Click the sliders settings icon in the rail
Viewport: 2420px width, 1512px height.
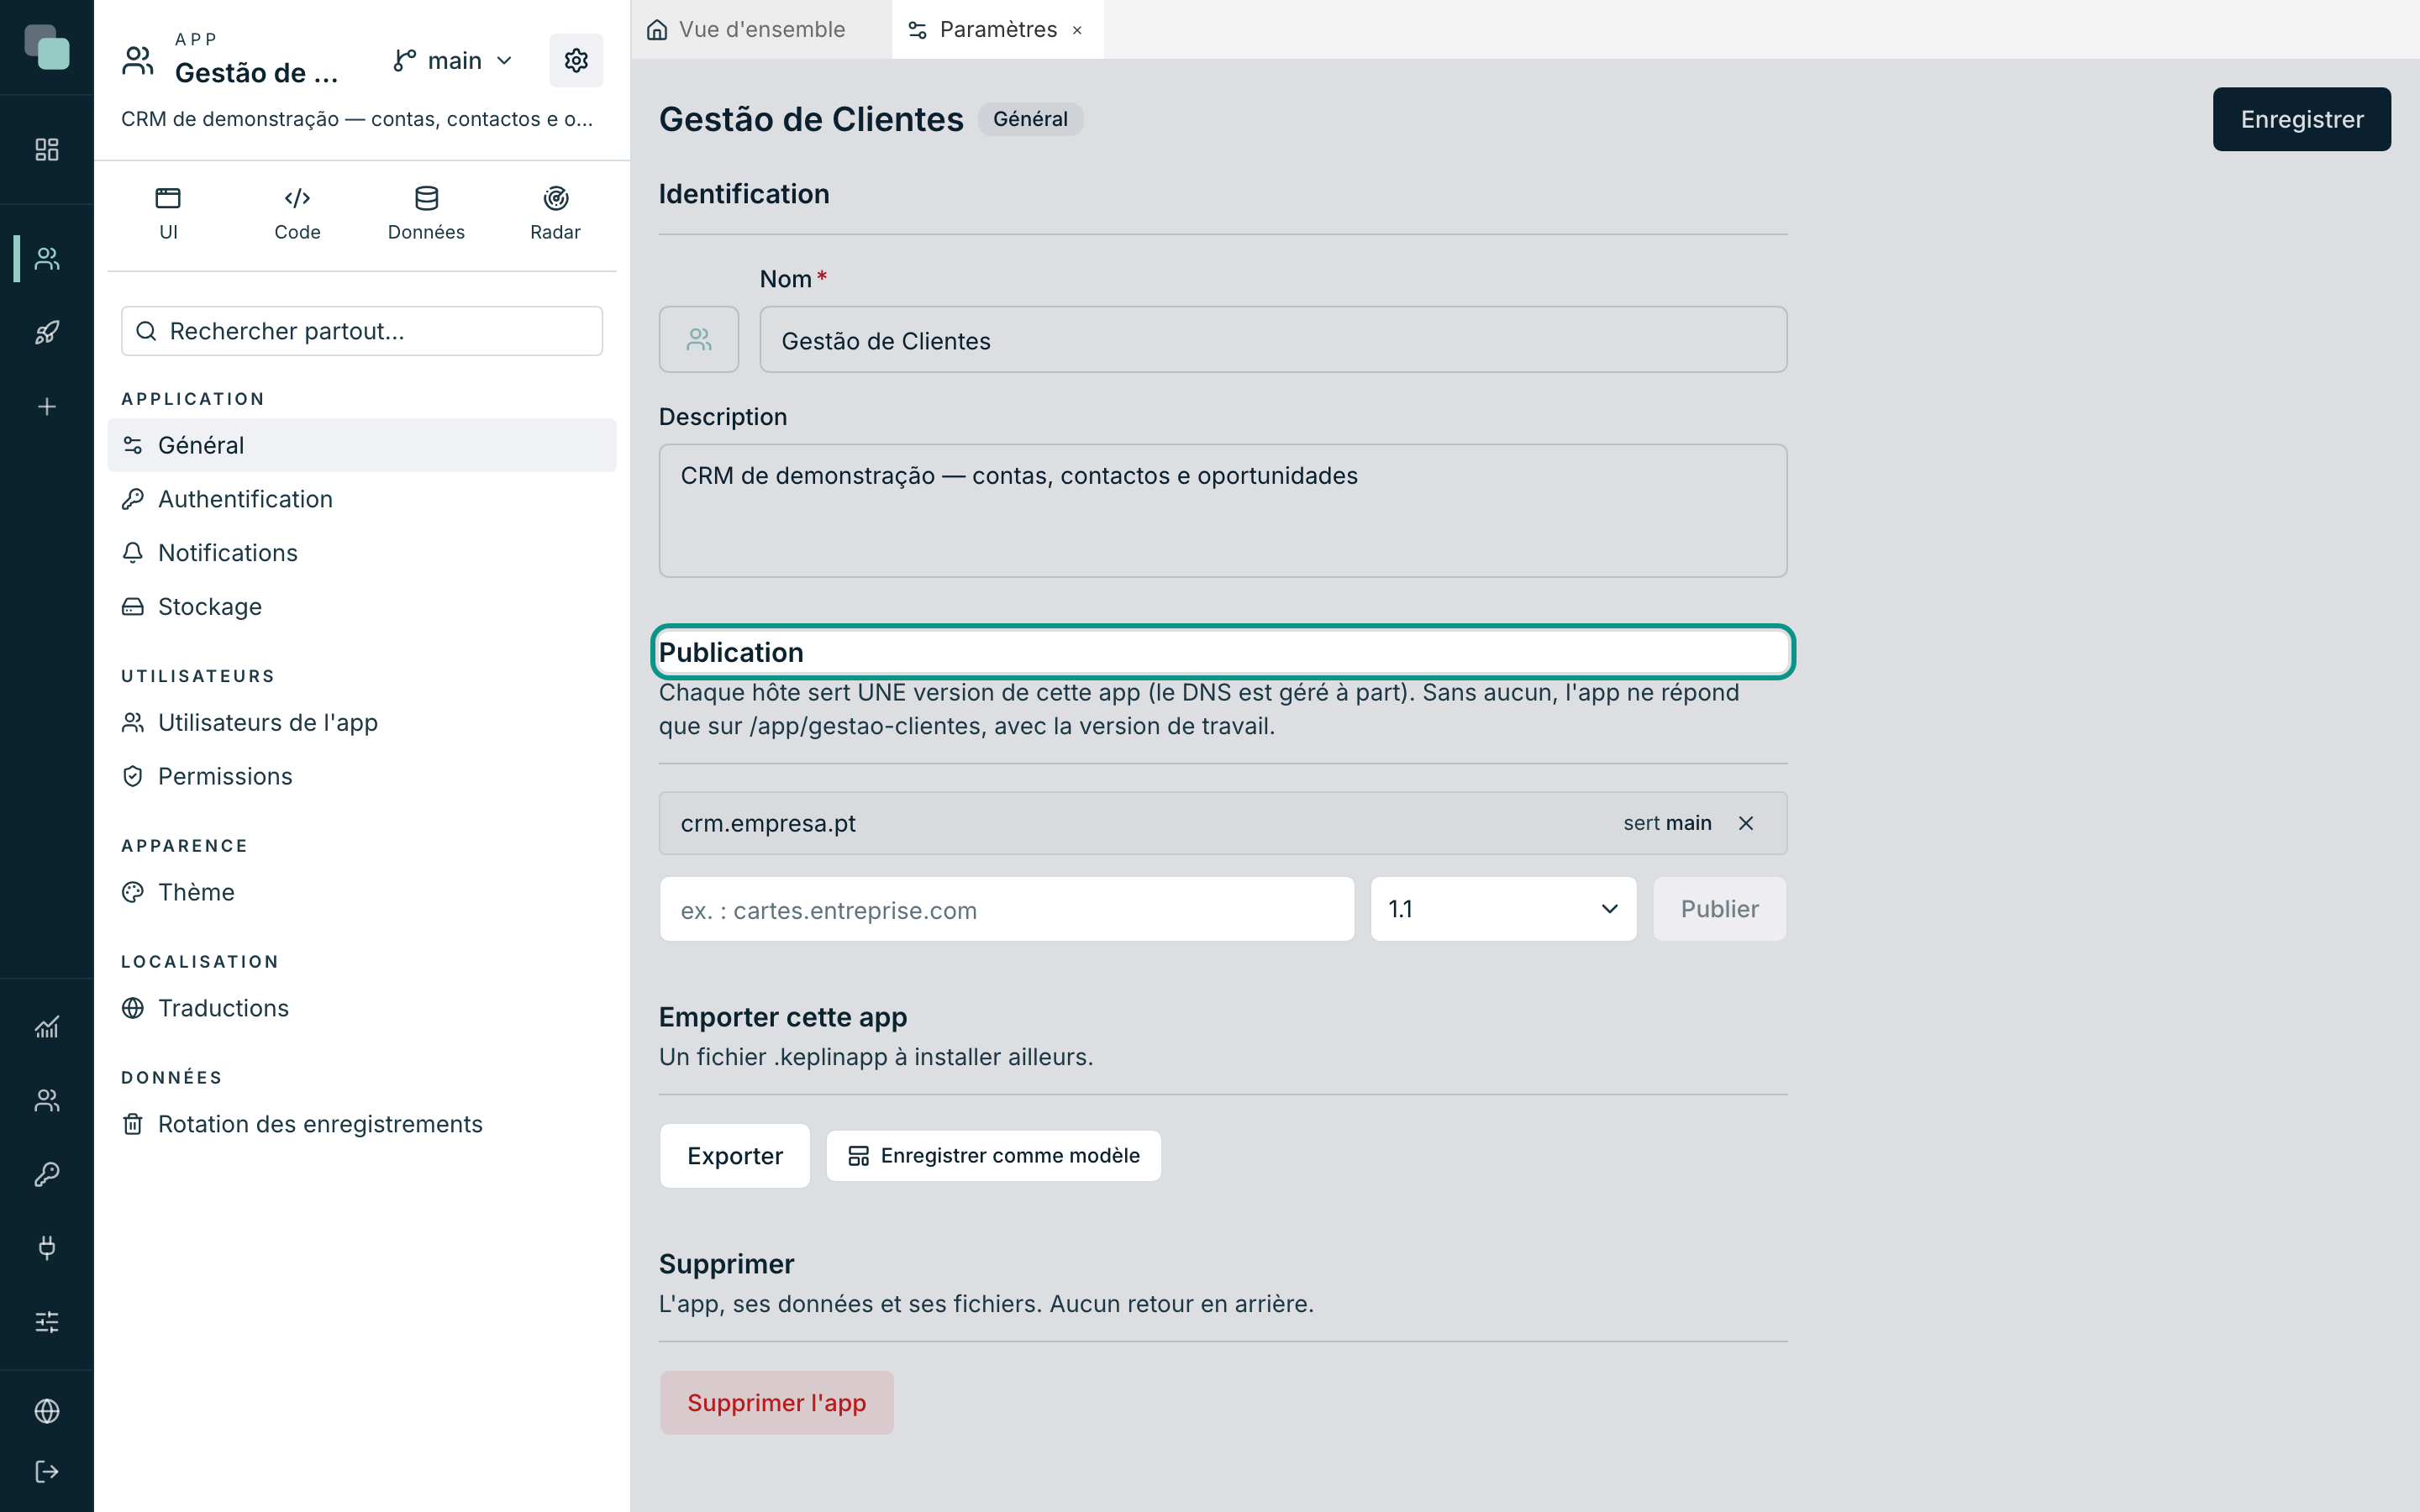pyautogui.click(x=47, y=1321)
